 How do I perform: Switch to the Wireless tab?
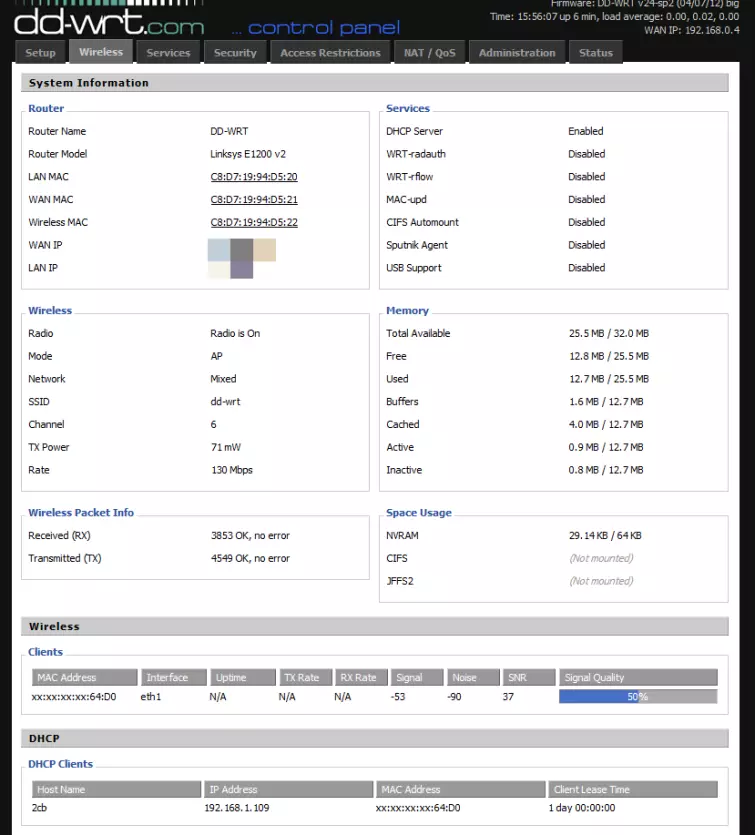coord(101,52)
